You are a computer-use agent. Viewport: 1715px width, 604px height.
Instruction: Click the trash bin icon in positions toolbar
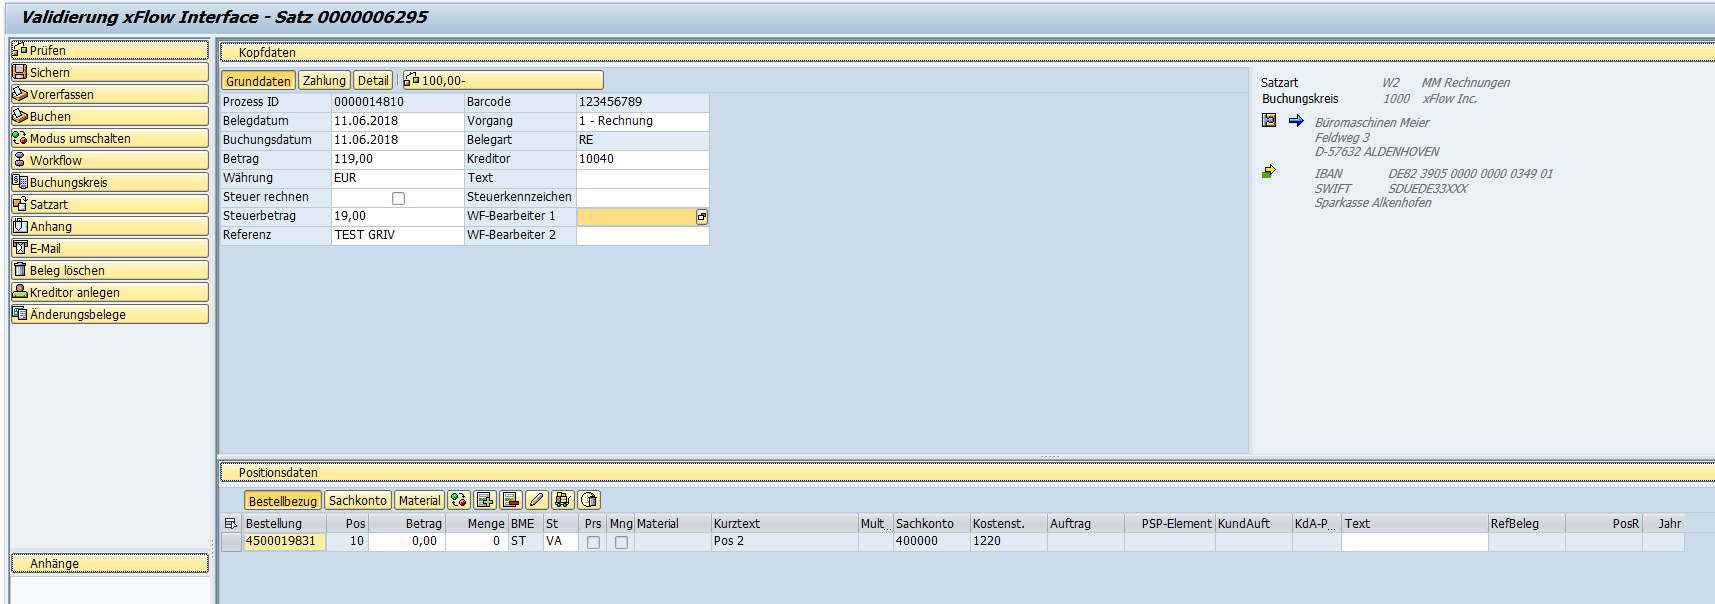pos(589,500)
